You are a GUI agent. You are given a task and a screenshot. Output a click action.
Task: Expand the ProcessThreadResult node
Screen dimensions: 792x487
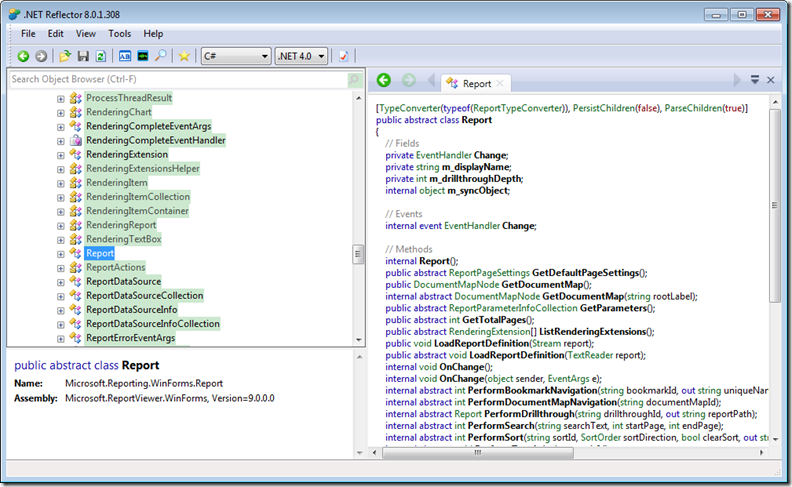click(61, 99)
